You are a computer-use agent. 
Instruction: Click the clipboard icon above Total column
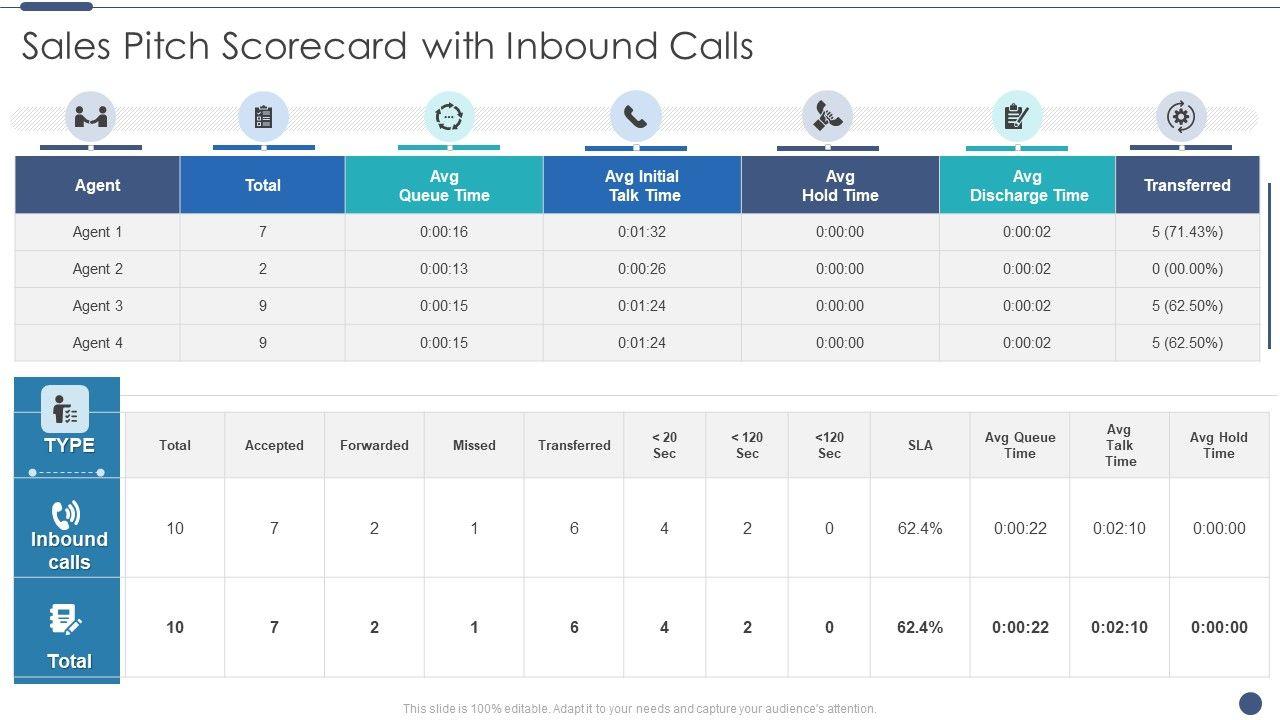264,117
